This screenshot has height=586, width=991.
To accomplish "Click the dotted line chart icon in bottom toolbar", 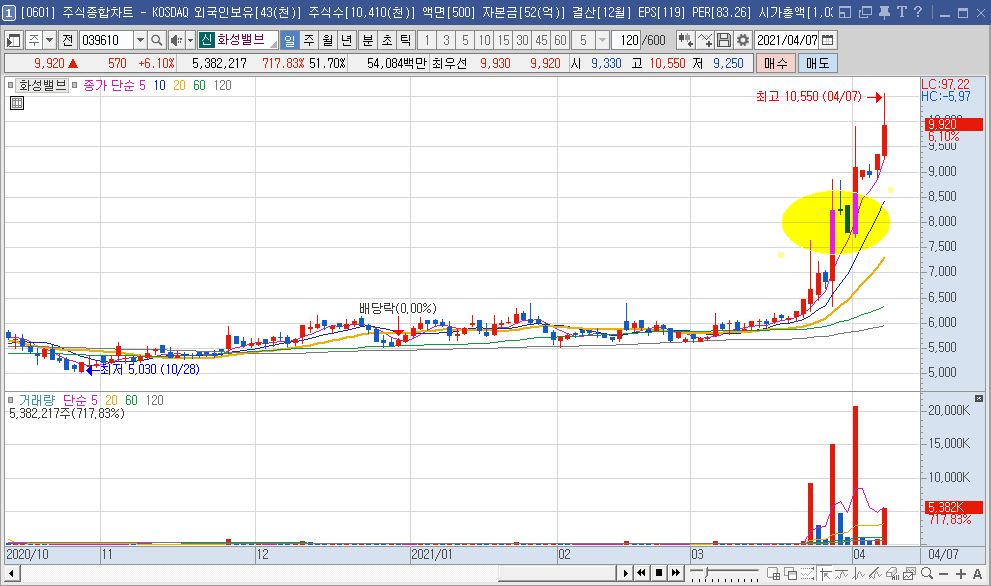I will (807, 573).
